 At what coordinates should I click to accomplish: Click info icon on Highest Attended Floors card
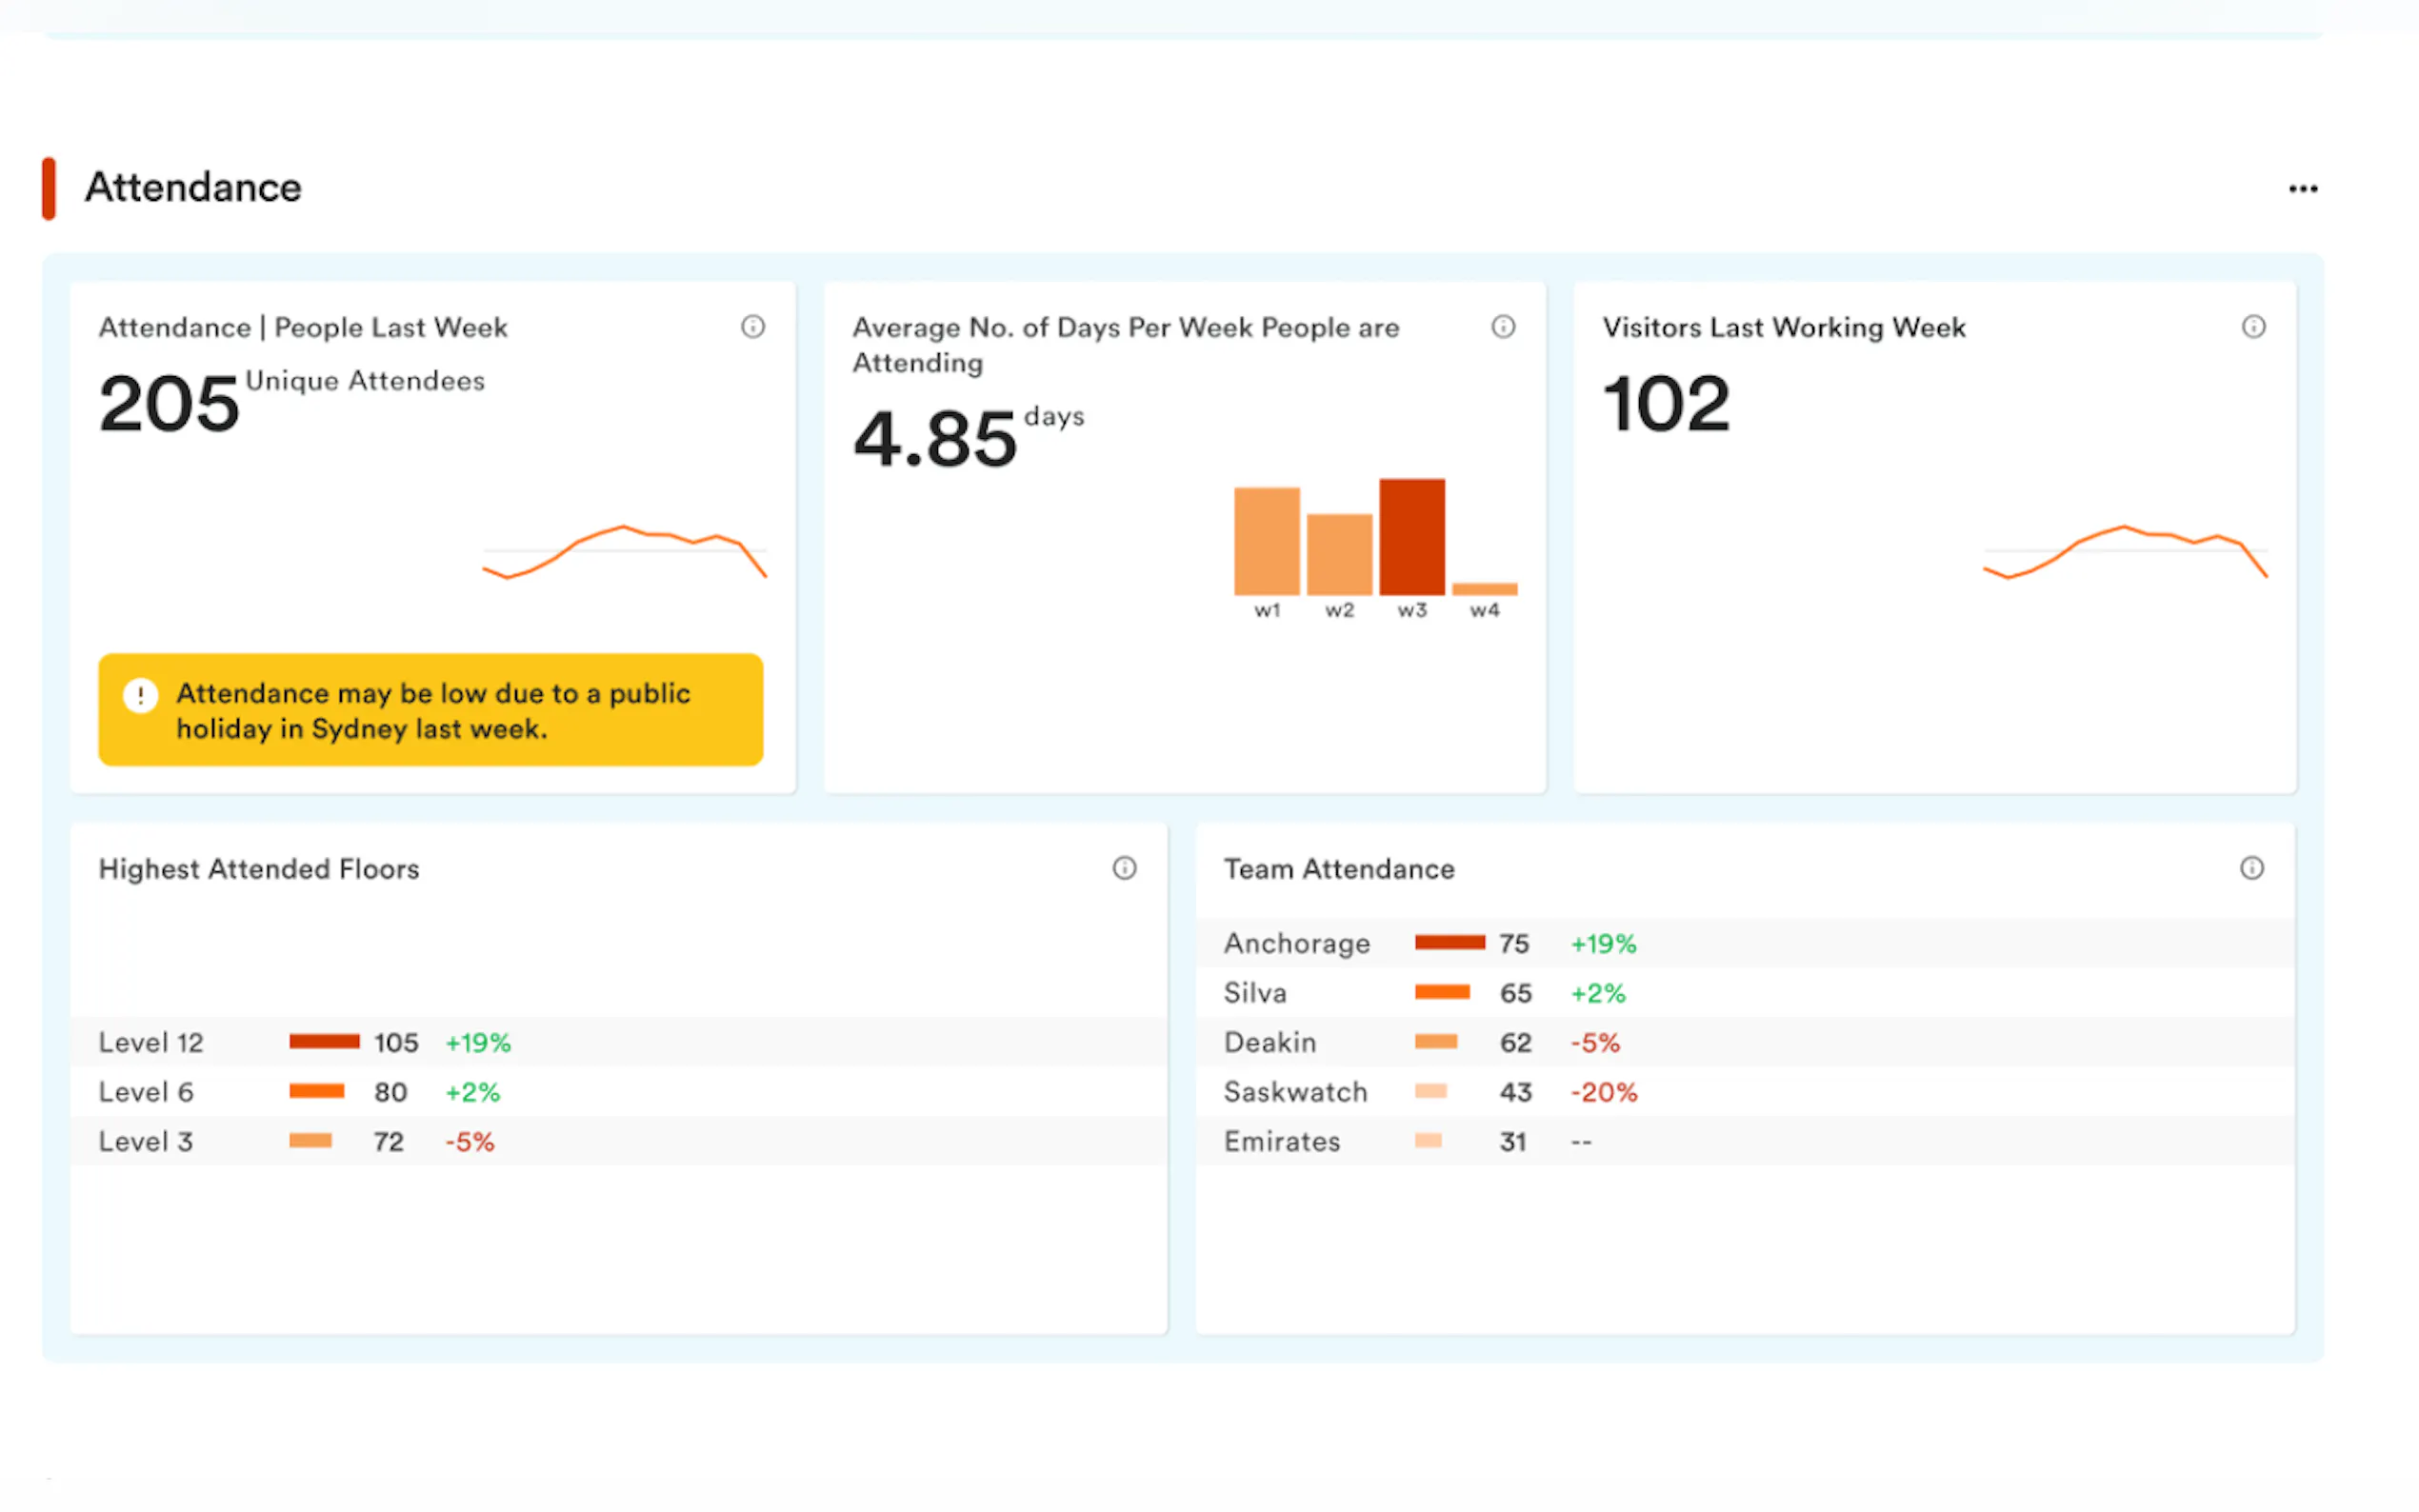point(1124,868)
